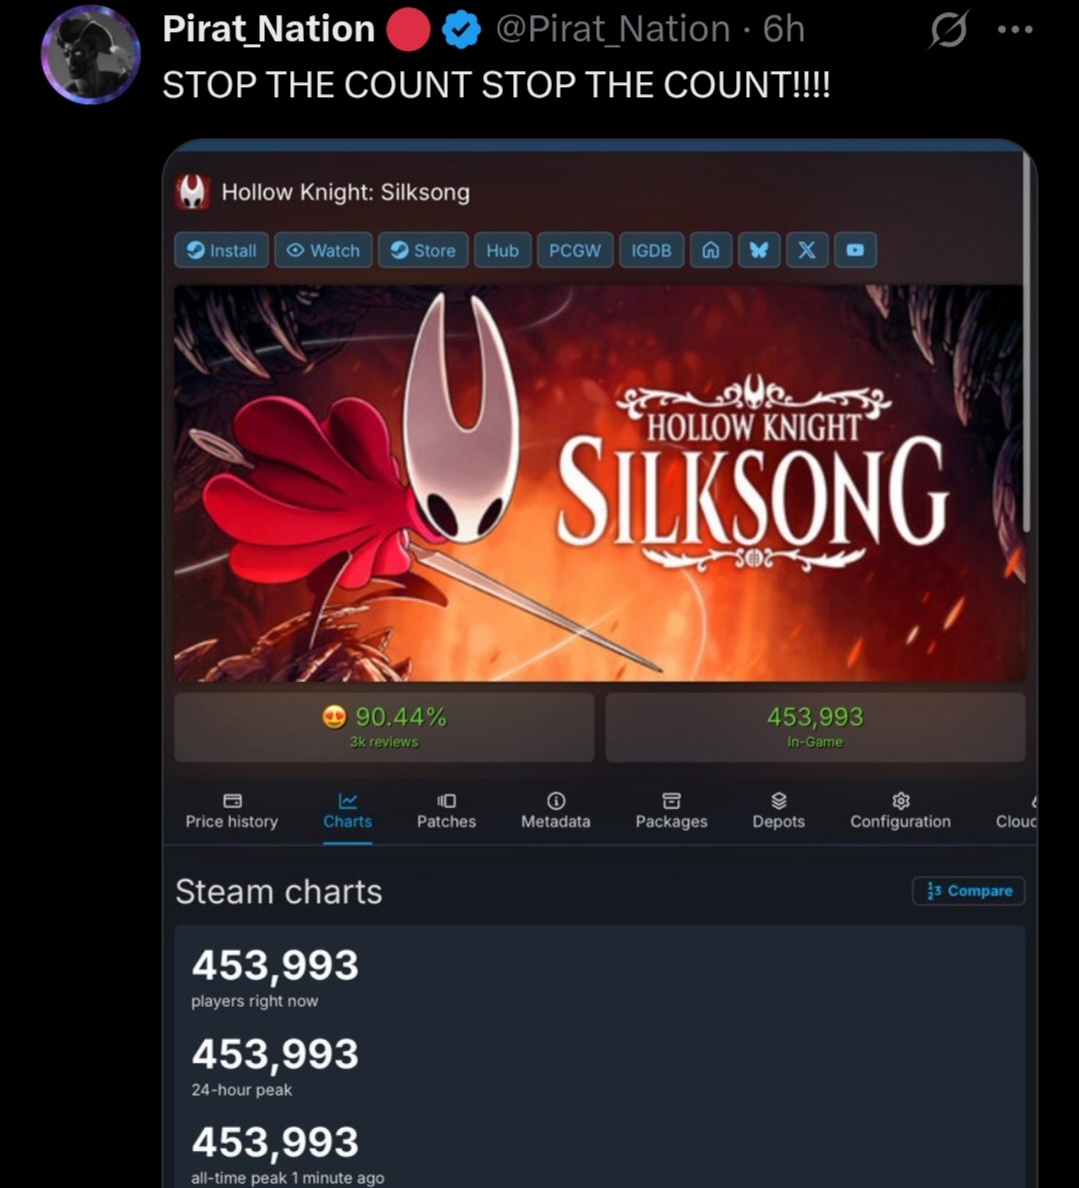Open the YouTube icon button
1079x1188 pixels.
(855, 250)
